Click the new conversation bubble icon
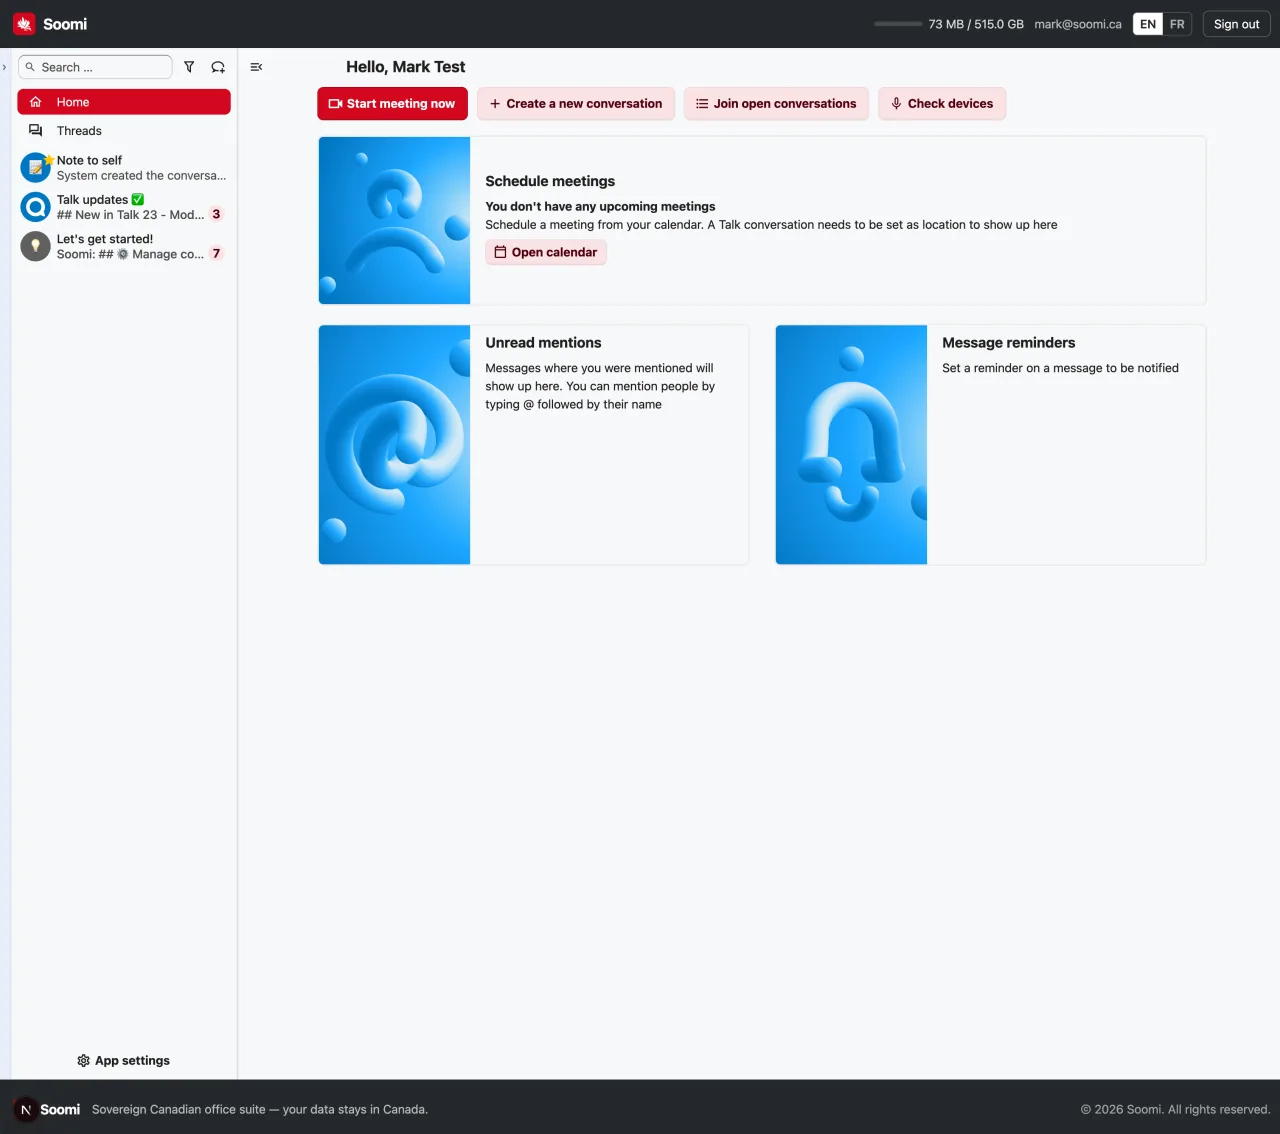 point(218,67)
